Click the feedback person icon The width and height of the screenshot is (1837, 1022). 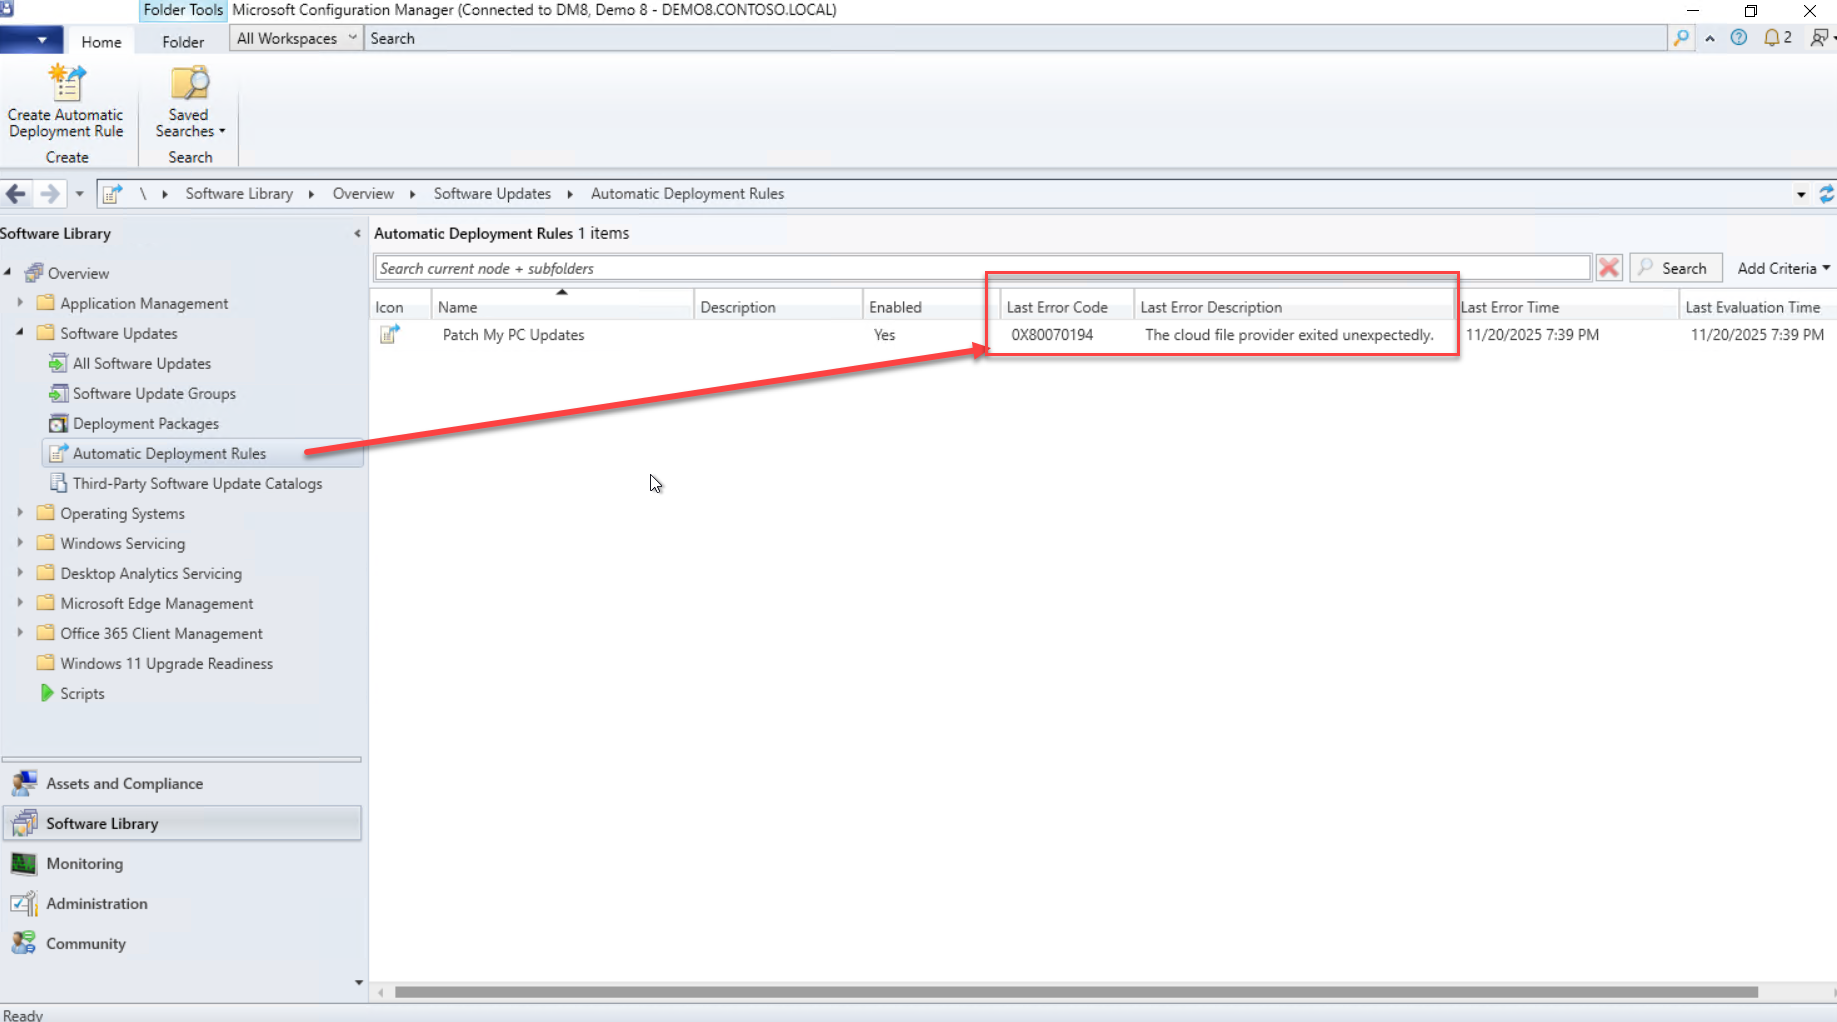[1820, 38]
